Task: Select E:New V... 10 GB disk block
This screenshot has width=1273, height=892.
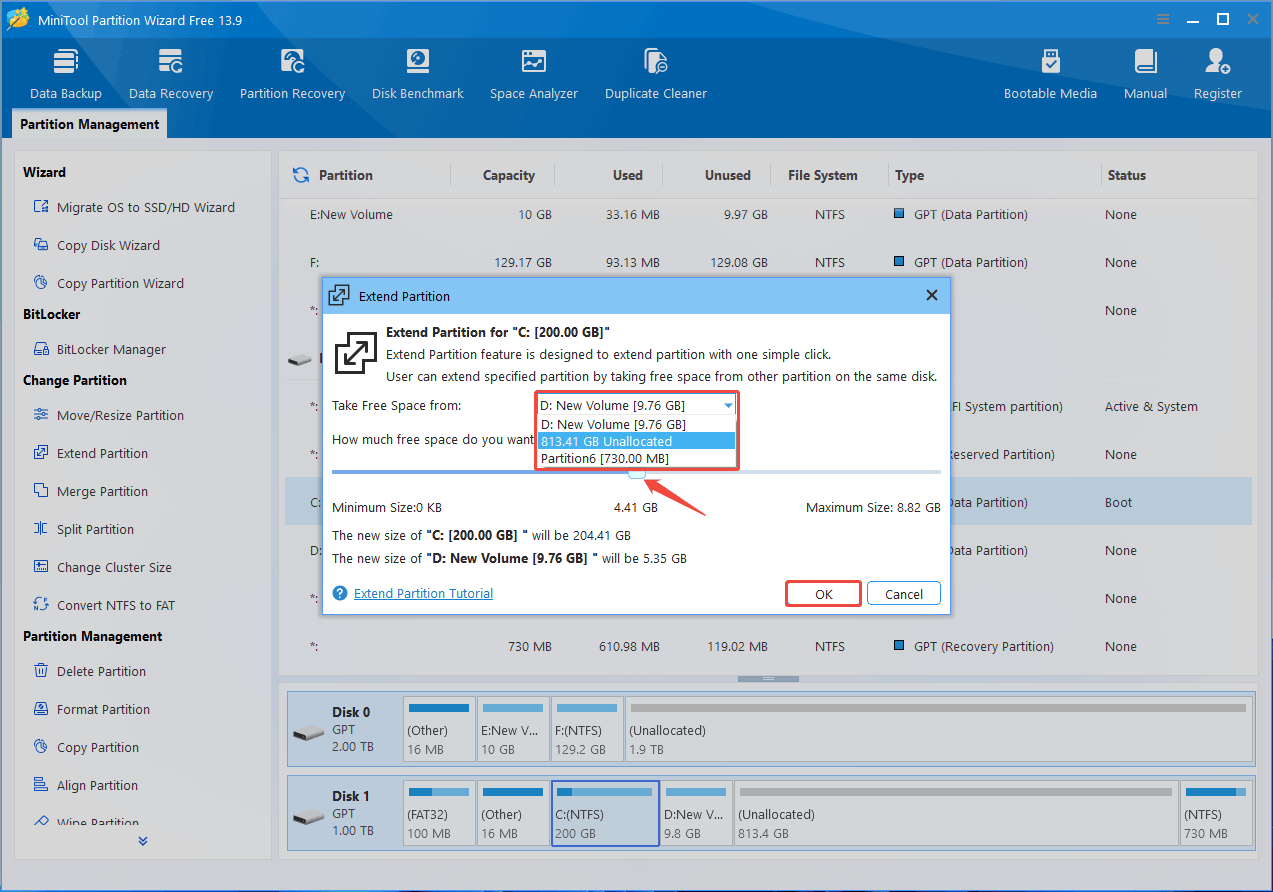Action: 513,729
